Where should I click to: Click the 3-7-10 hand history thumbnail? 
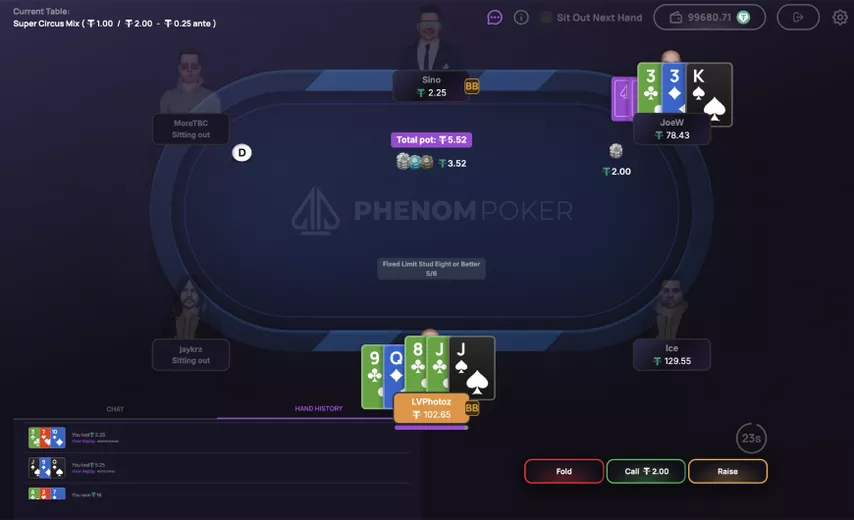[x=47, y=438]
